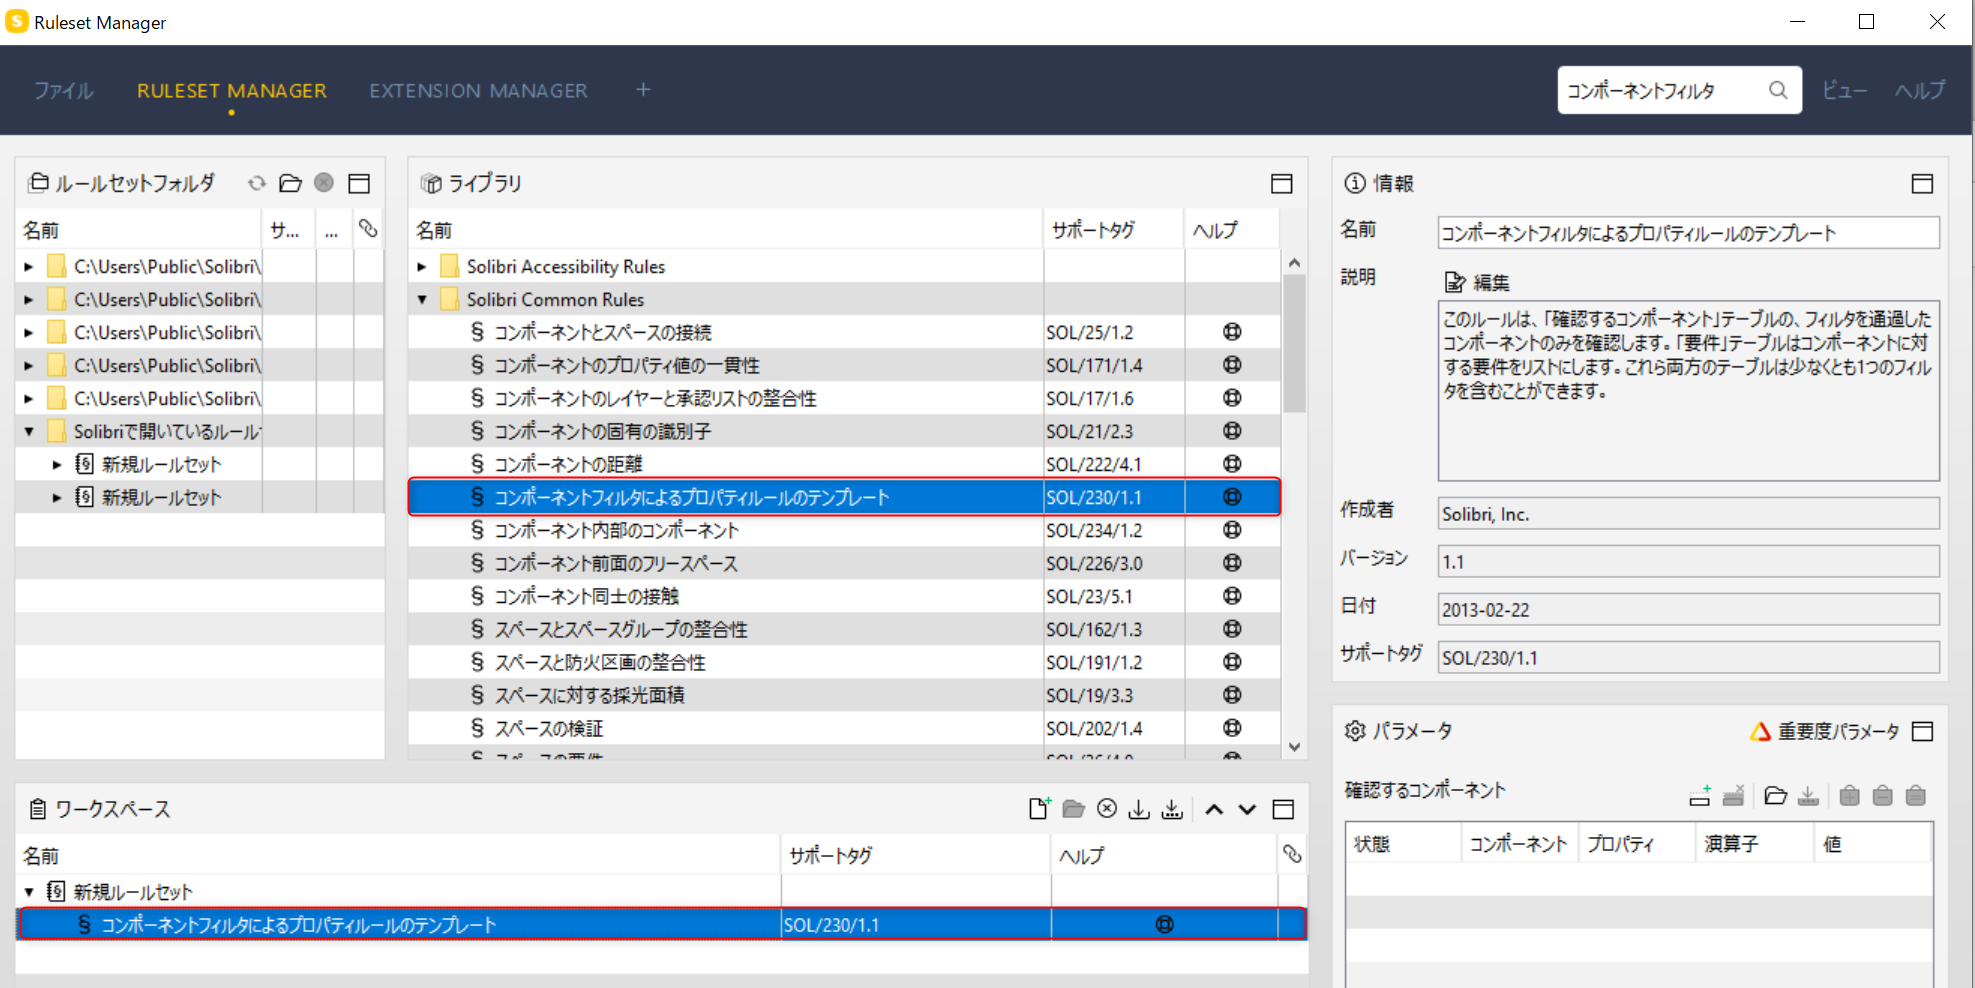Click new ruleset icon in ワークスペース toolbar
Screen dimensions: 1975x988
click(x=1040, y=809)
